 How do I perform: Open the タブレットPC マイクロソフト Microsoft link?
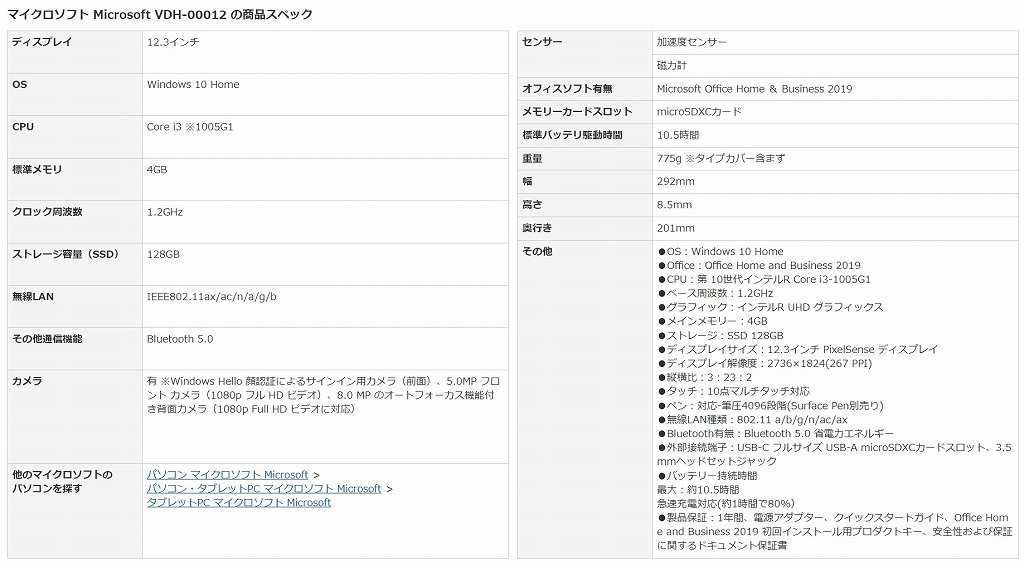click(x=239, y=502)
